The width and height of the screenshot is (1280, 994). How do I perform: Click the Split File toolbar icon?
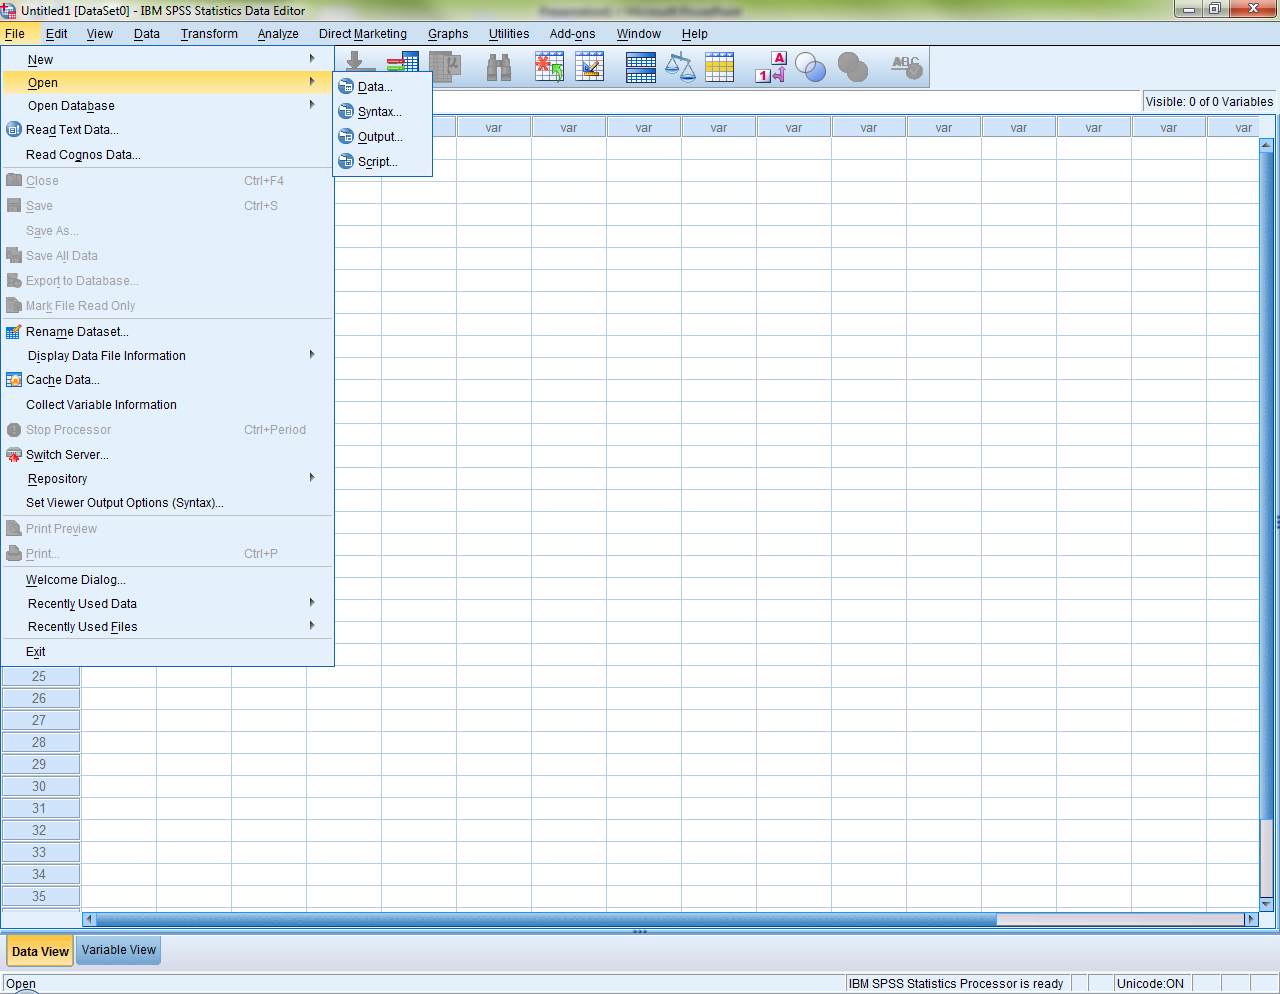641,67
